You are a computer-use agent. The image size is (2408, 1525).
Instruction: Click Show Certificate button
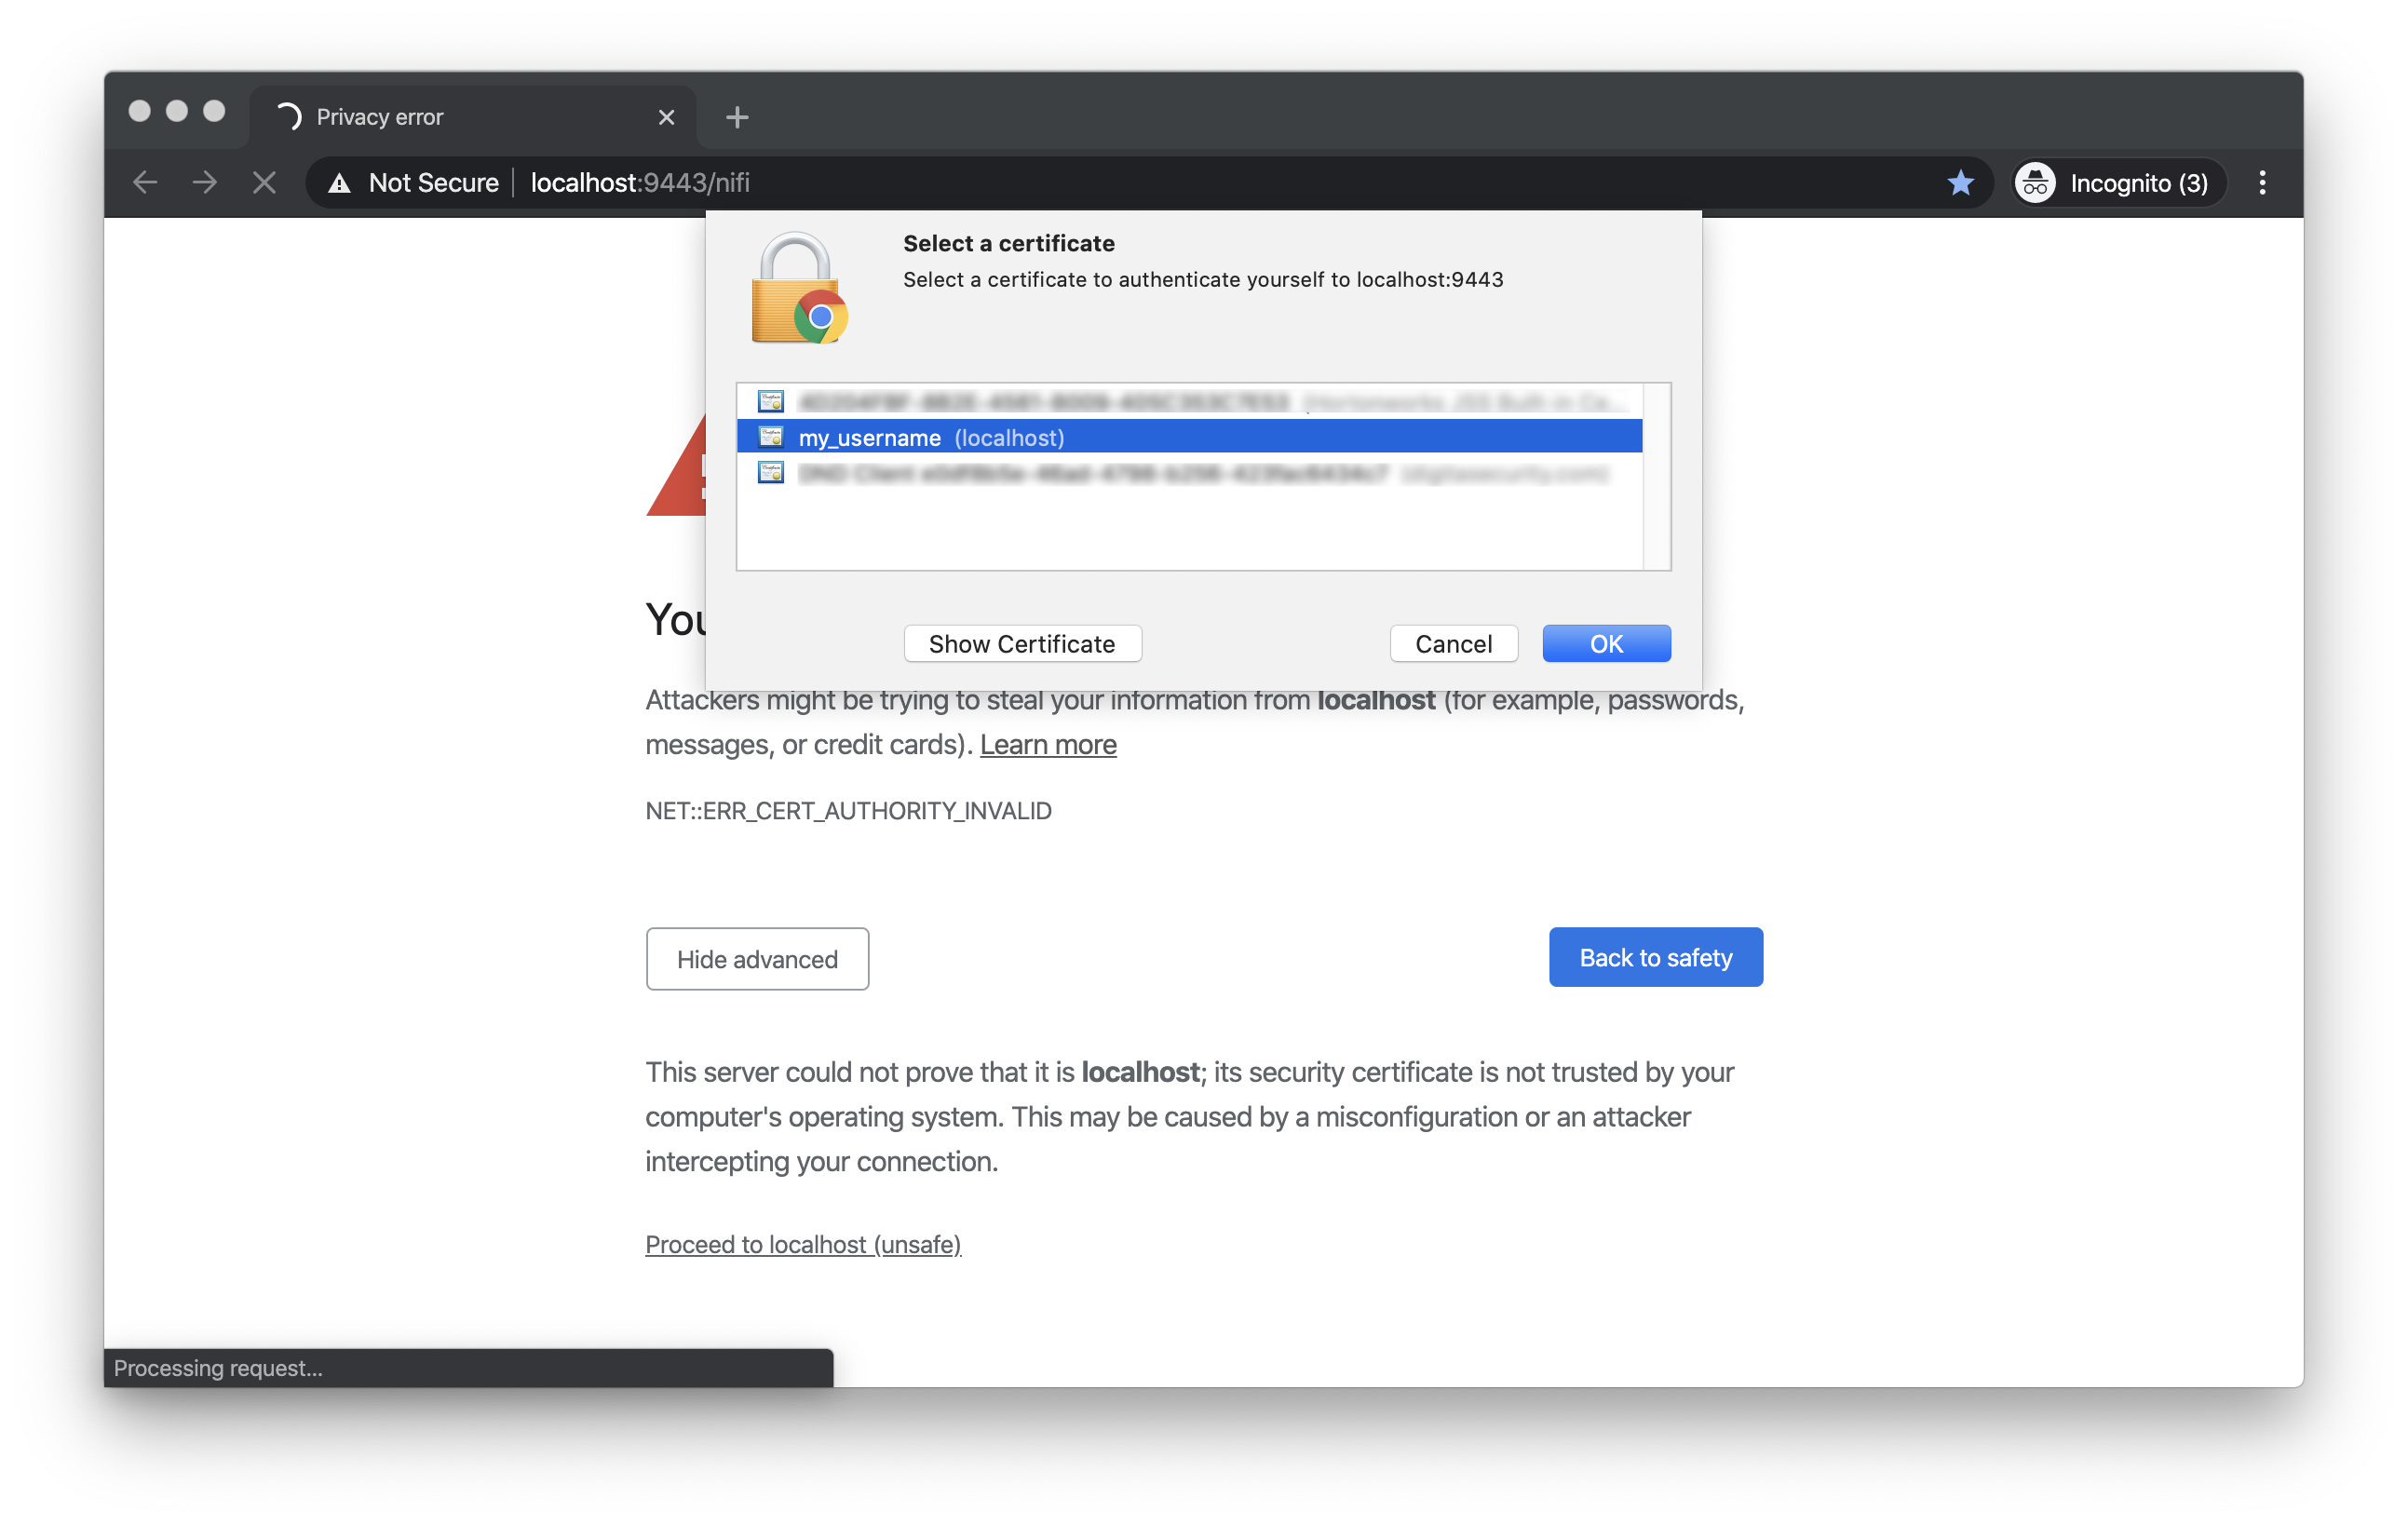click(1021, 642)
